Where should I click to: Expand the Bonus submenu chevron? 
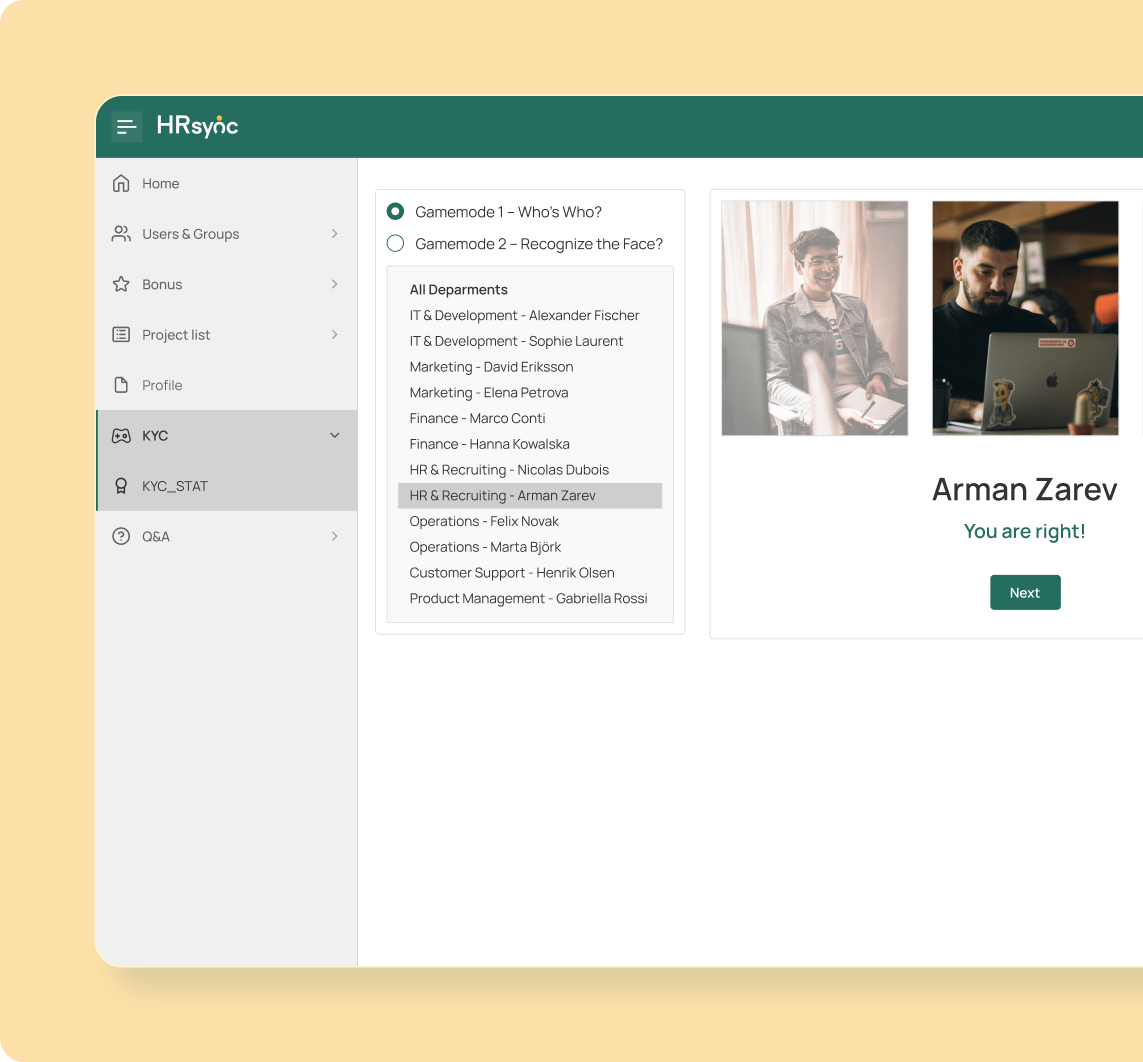335,284
